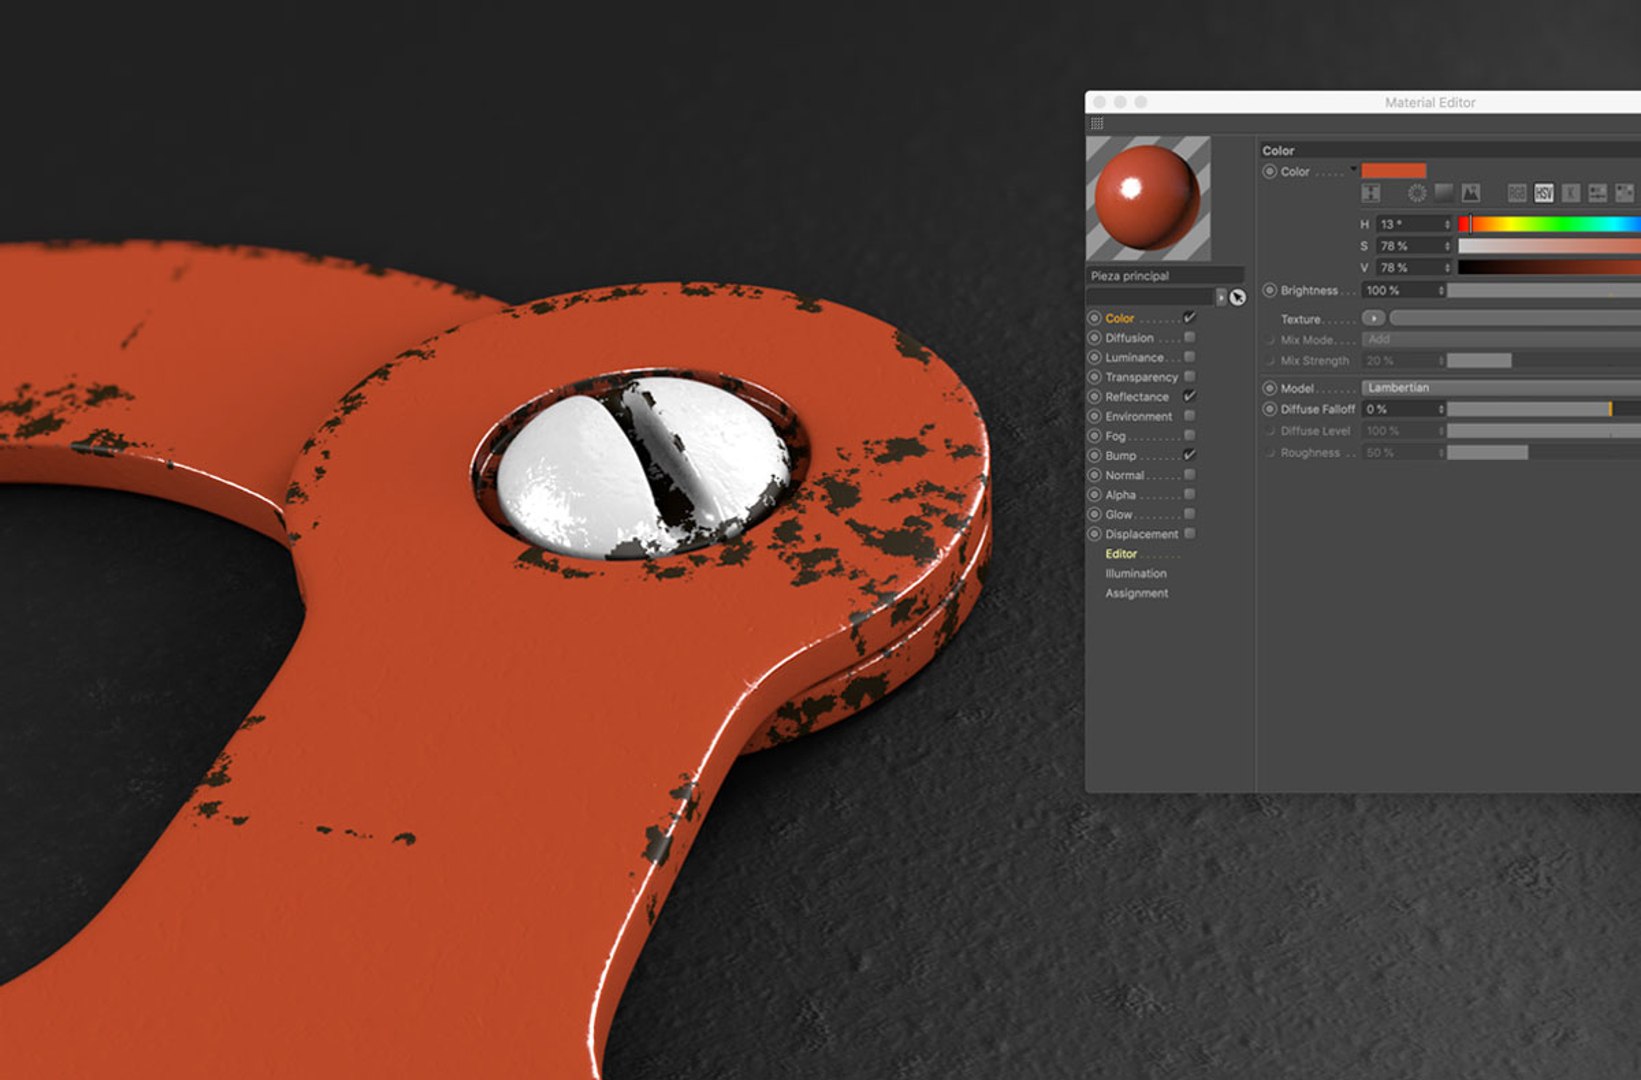Click animation dot beside Glow channel
1641x1080 pixels.
point(1094,514)
